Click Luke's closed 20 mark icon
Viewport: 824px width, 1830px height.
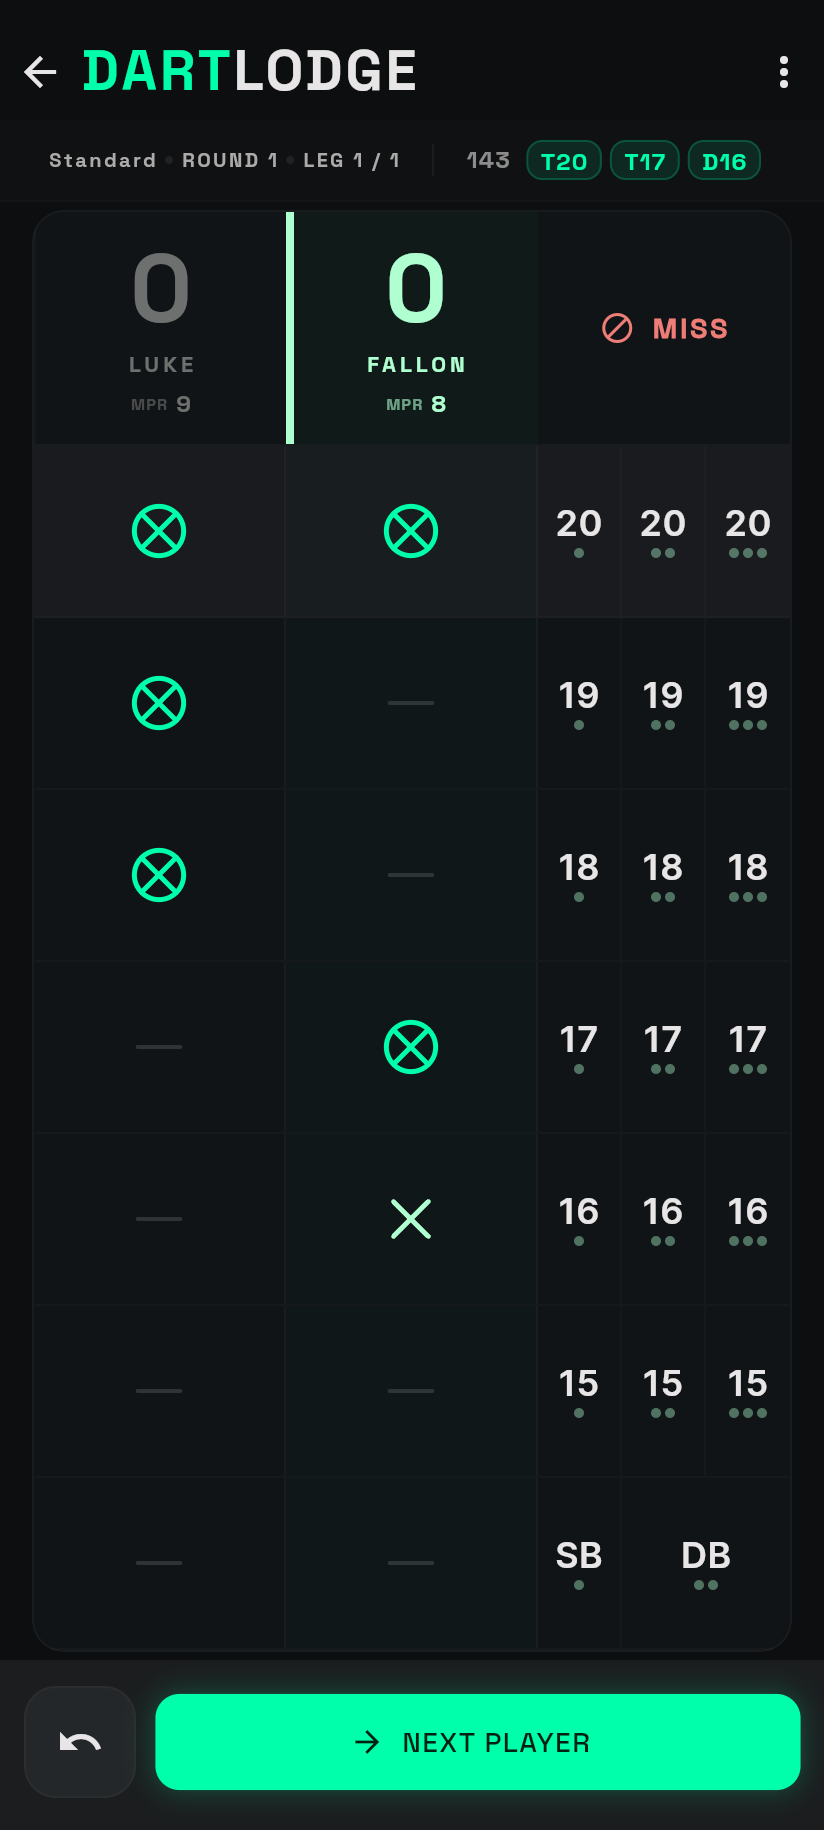[x=159, y=531]
